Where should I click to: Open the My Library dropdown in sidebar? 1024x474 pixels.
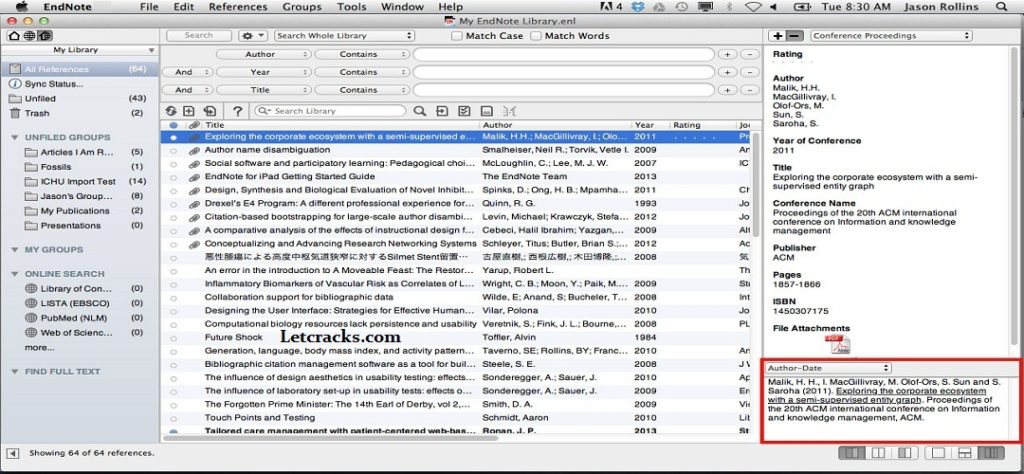click(x=80, y=50)
